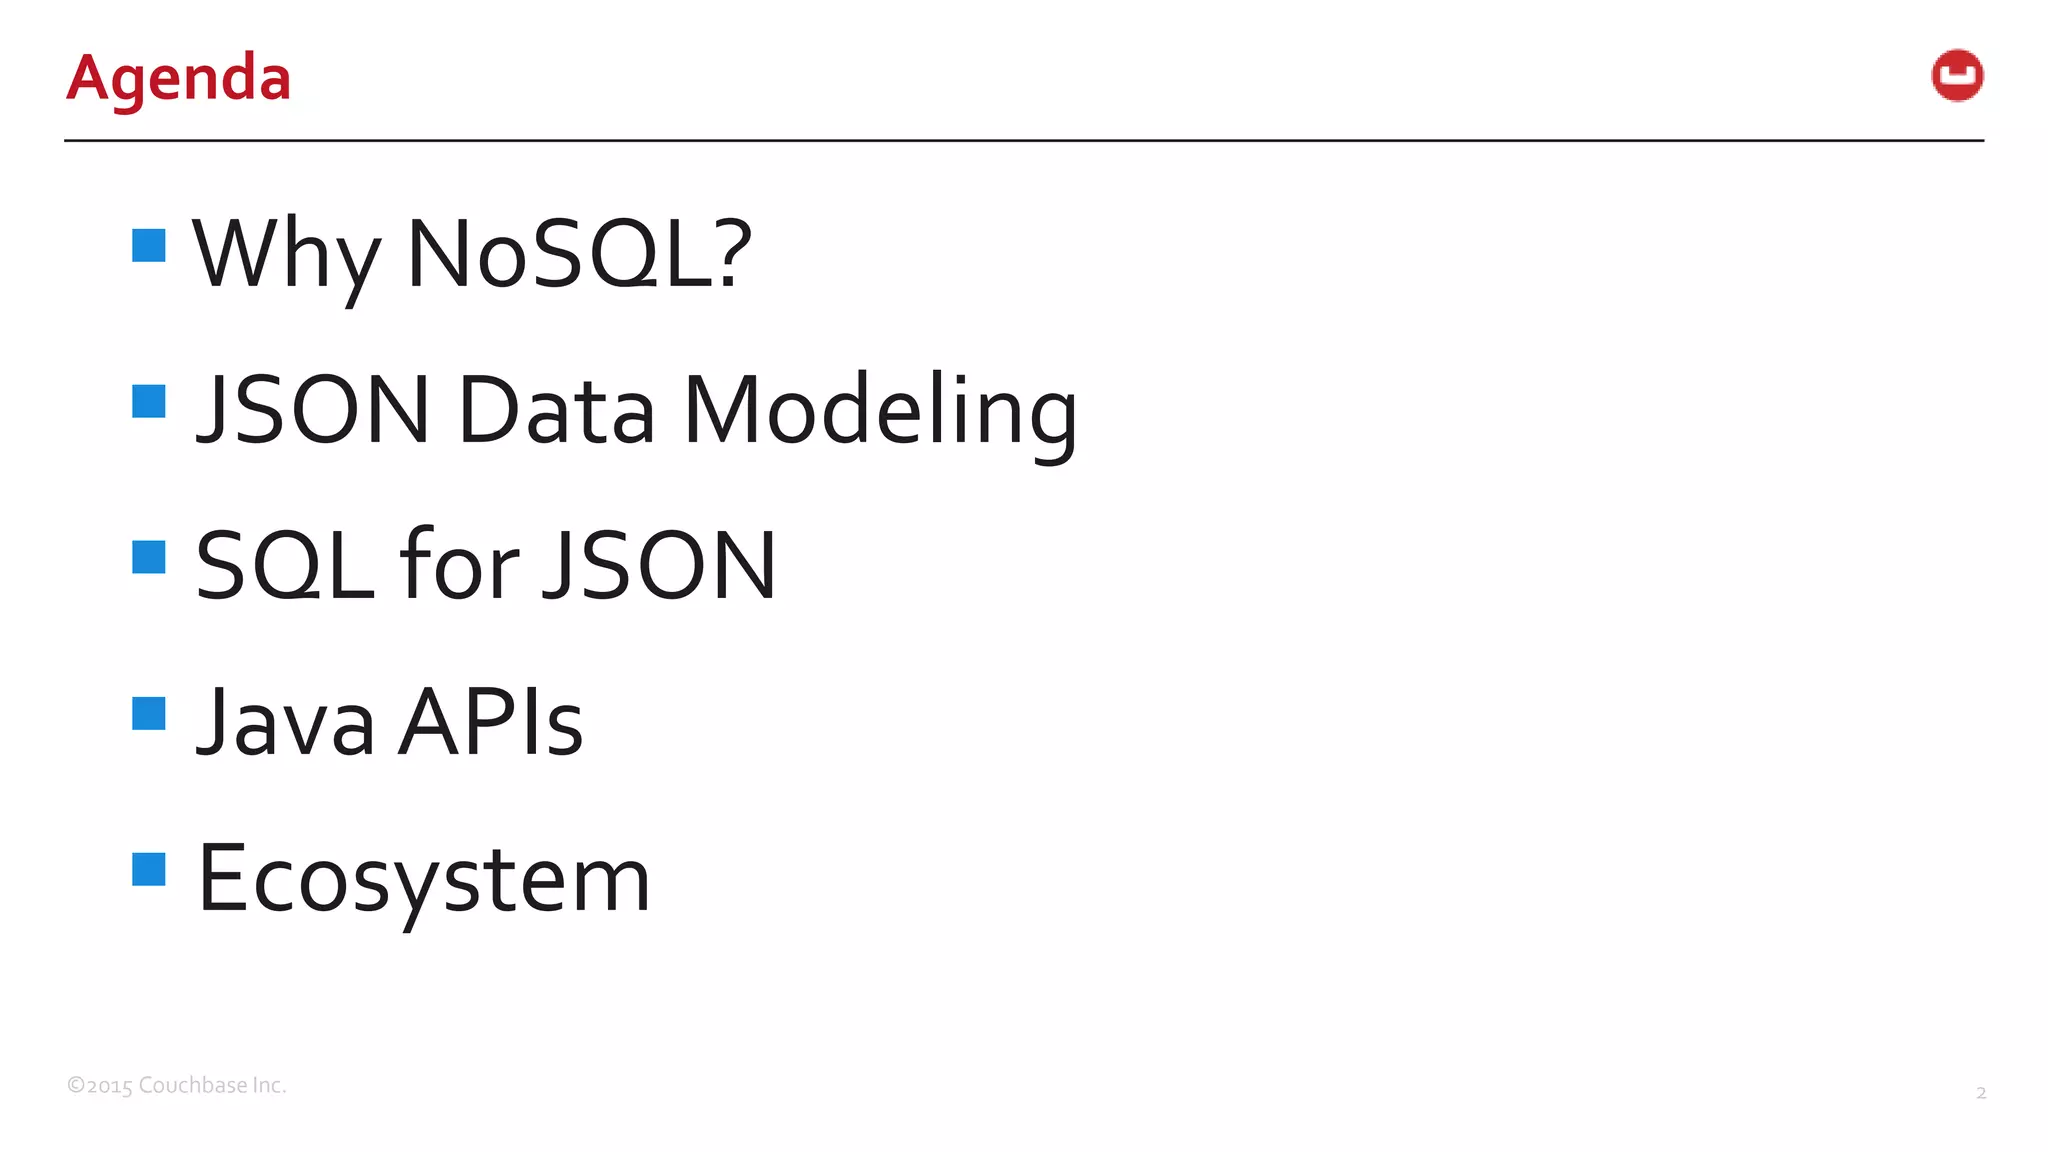
Task: Click the JSON Data Modeling line
Action: 637,410
